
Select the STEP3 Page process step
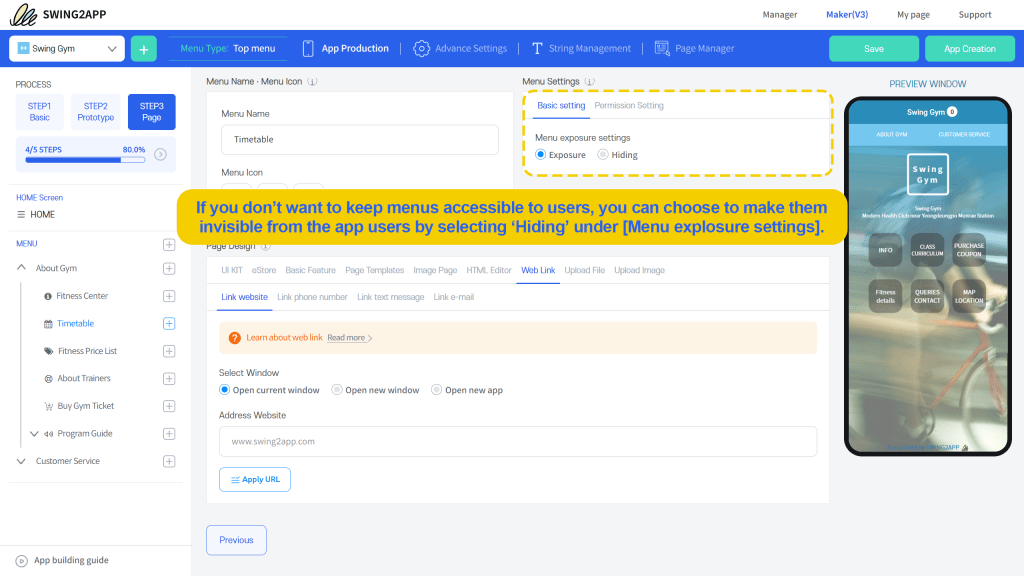pos(152,112)
